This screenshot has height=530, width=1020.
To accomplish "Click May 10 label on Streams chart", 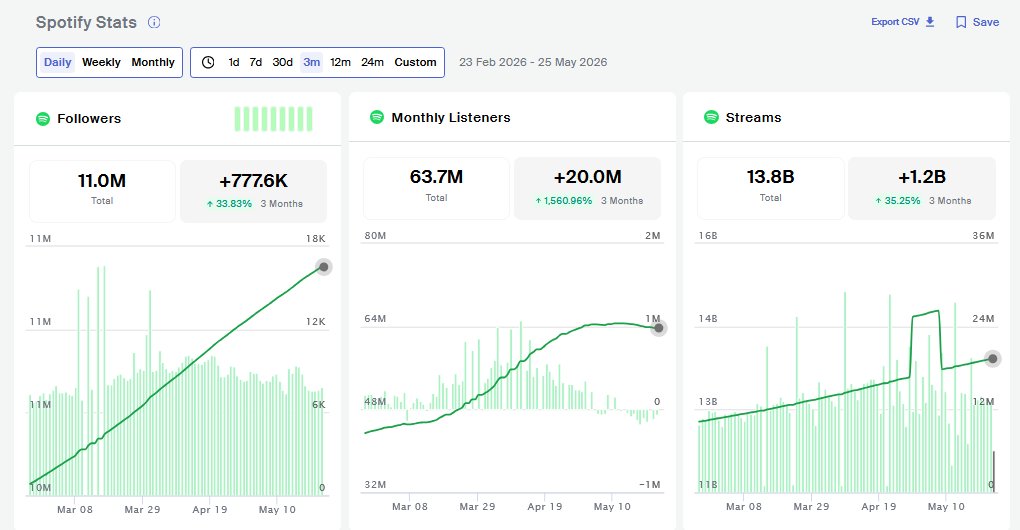I will click(946, 507).
